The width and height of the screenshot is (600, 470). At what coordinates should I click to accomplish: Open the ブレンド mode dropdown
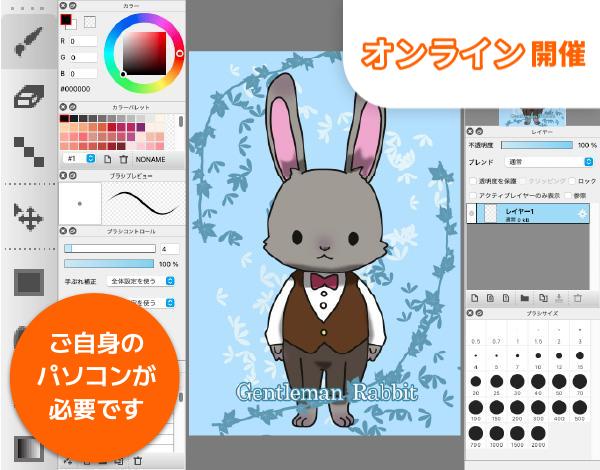click(549, 162)
